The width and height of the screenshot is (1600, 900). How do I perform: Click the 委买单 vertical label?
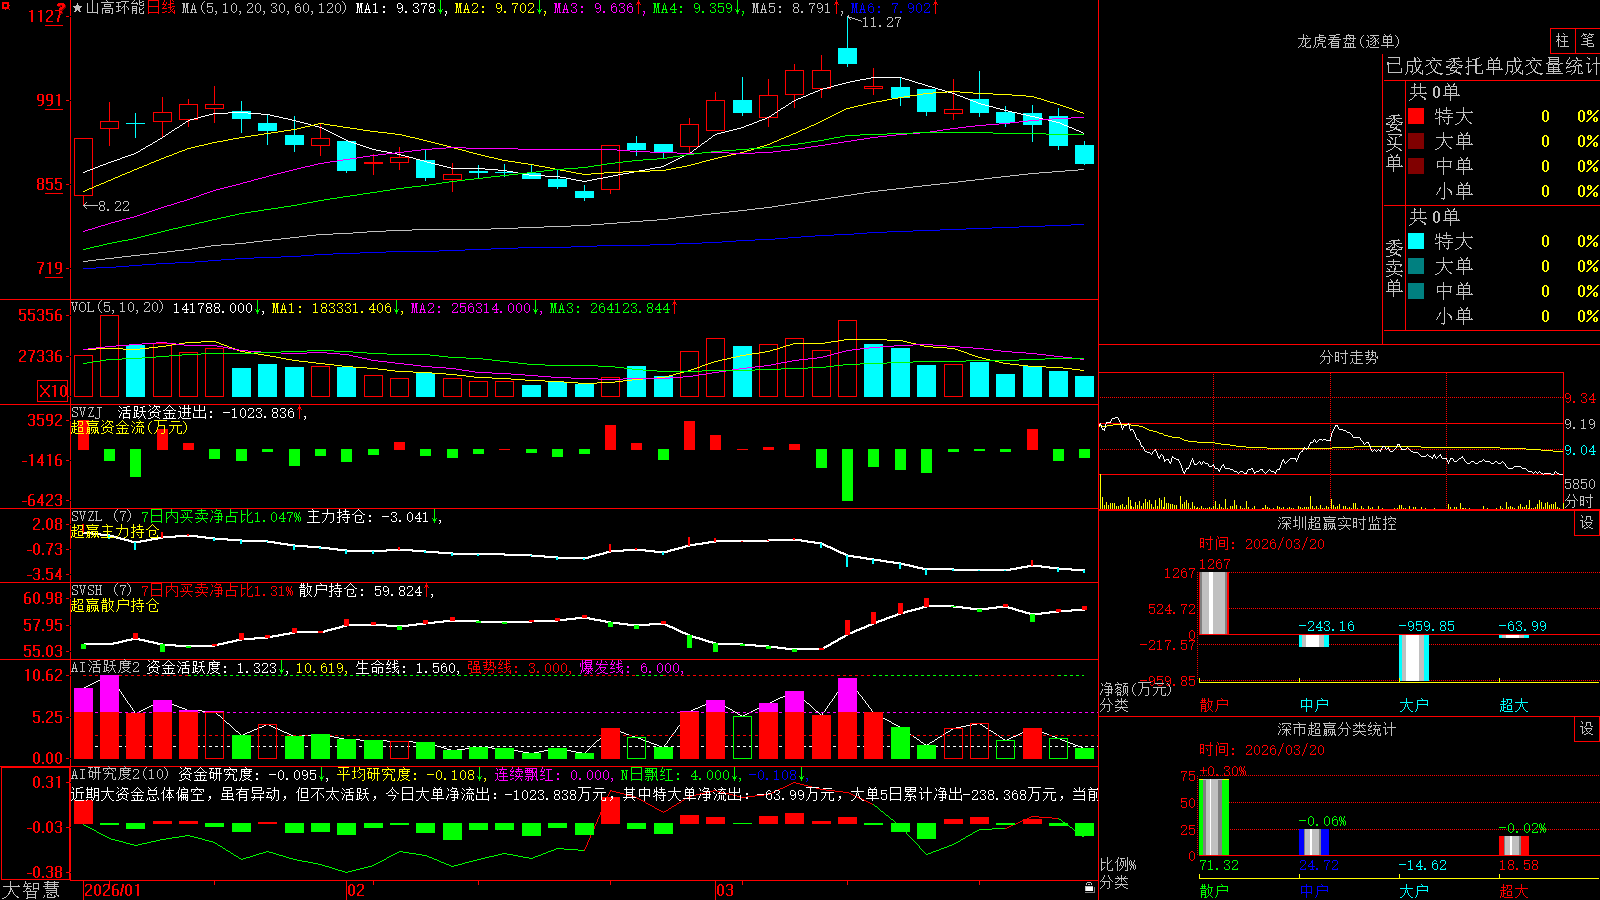[1394, 142]
